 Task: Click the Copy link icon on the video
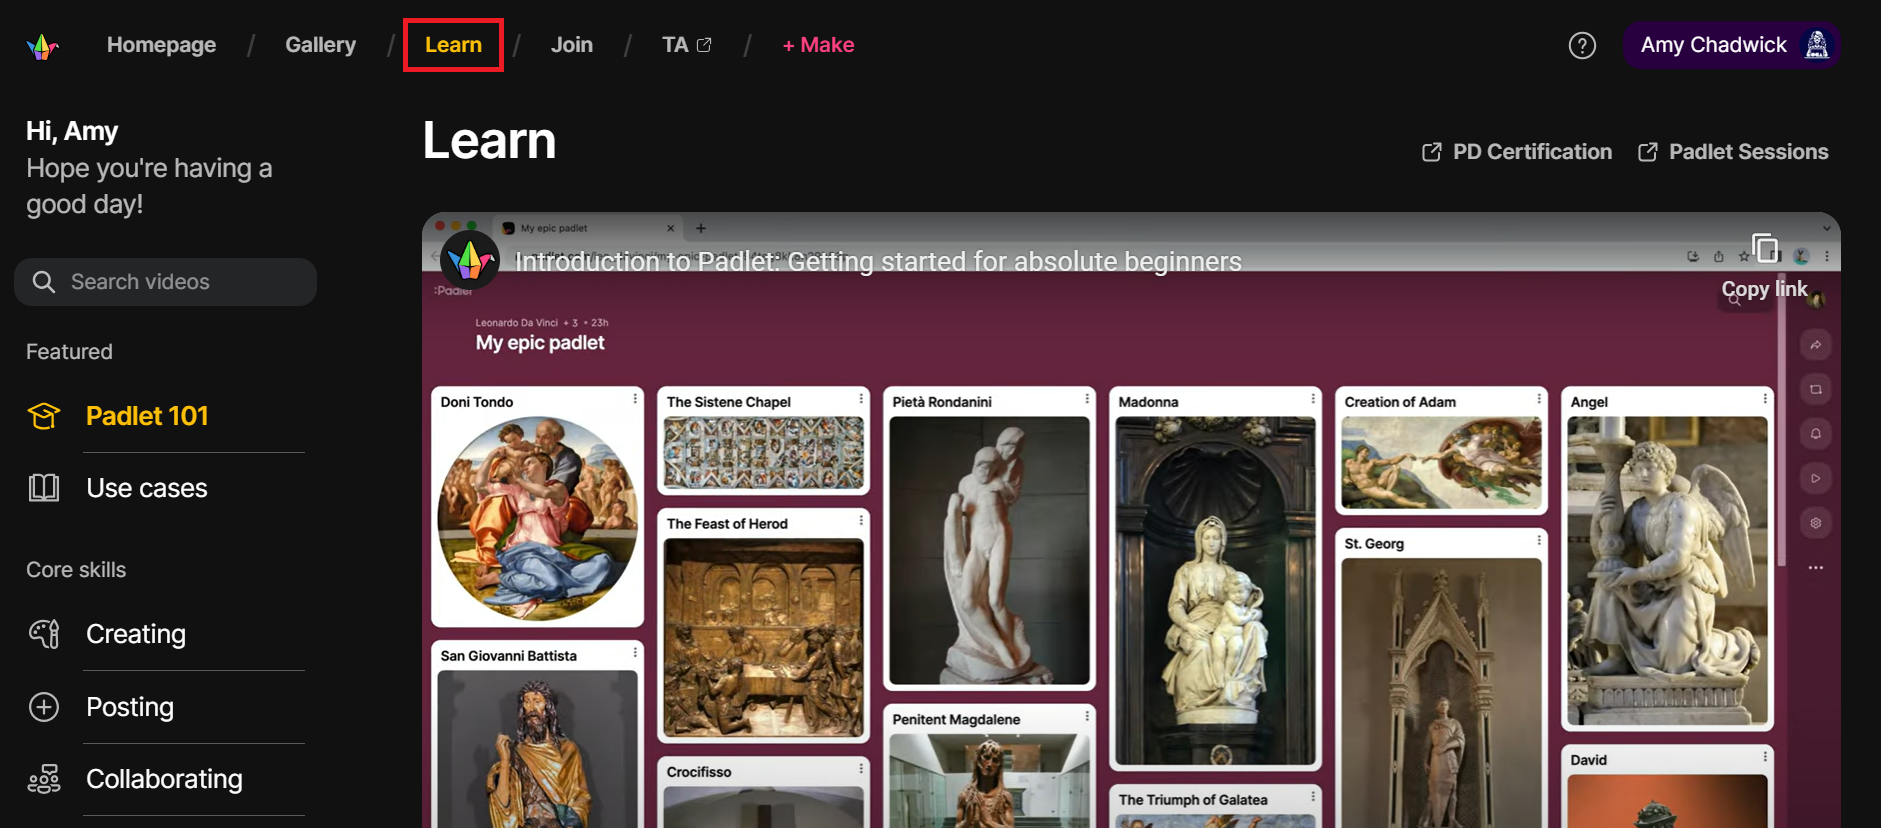pyautogui.click(x=1765, y=248)
